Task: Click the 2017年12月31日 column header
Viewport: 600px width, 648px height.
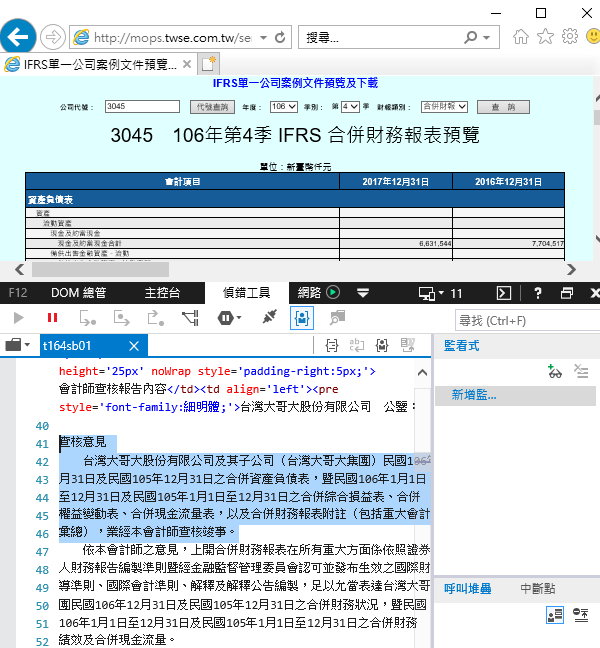Action: point(395,181)
